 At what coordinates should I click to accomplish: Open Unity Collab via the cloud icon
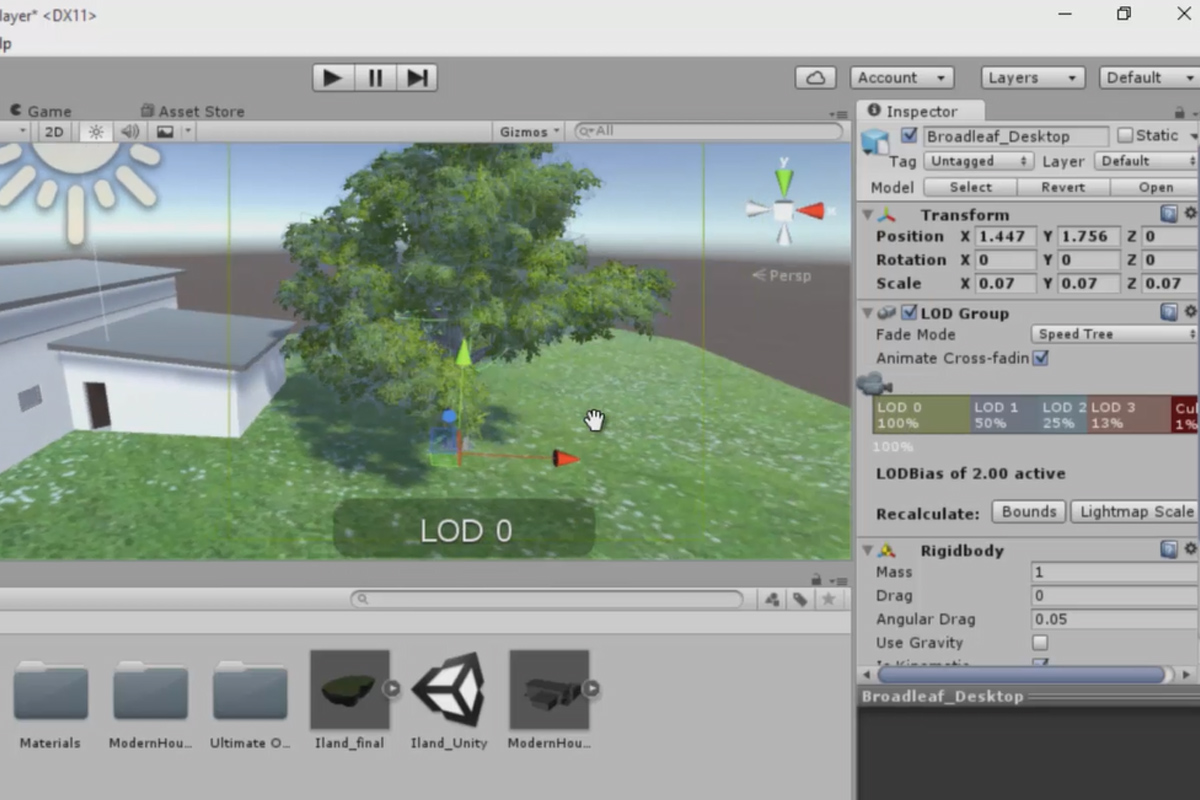click(815, 77)
